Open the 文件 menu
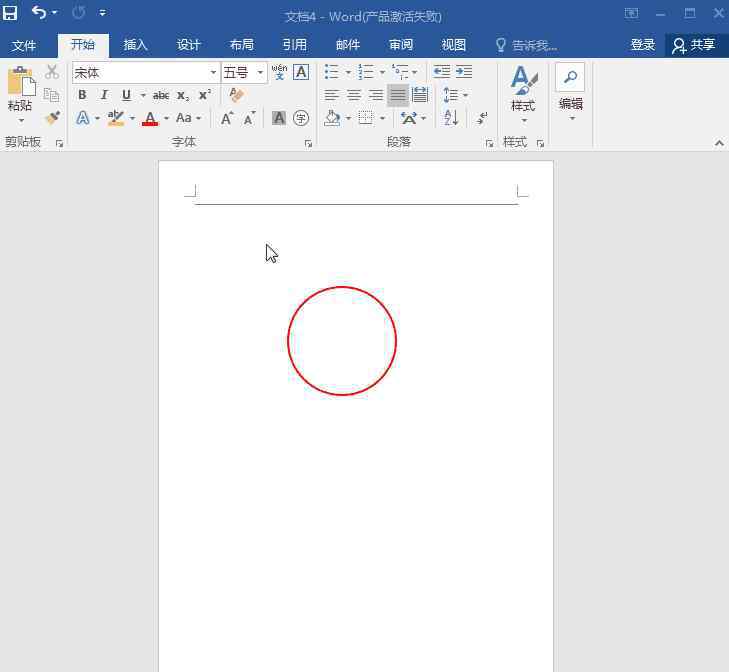Screen dimensions: 729x672 (24, 45)
